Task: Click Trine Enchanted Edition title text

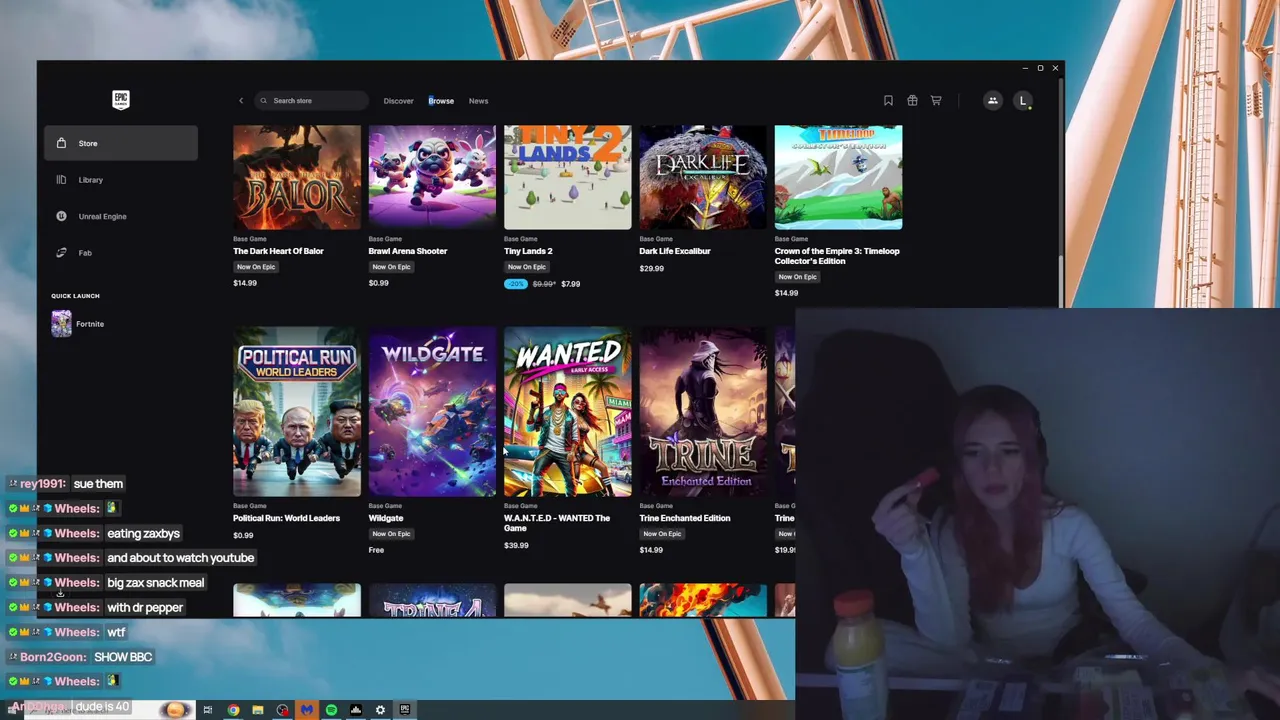Action: click(685, 518)
